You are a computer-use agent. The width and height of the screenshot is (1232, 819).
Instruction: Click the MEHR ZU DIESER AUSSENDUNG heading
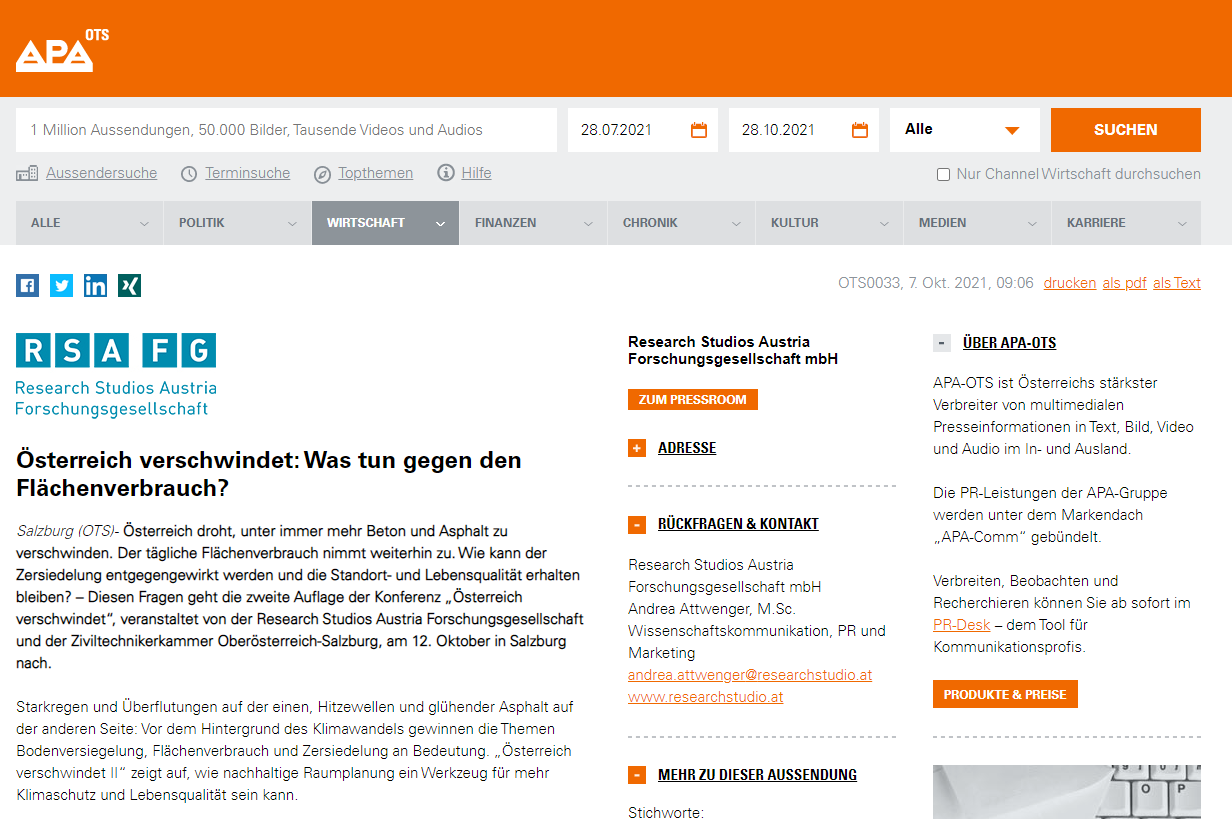[757, 775]
